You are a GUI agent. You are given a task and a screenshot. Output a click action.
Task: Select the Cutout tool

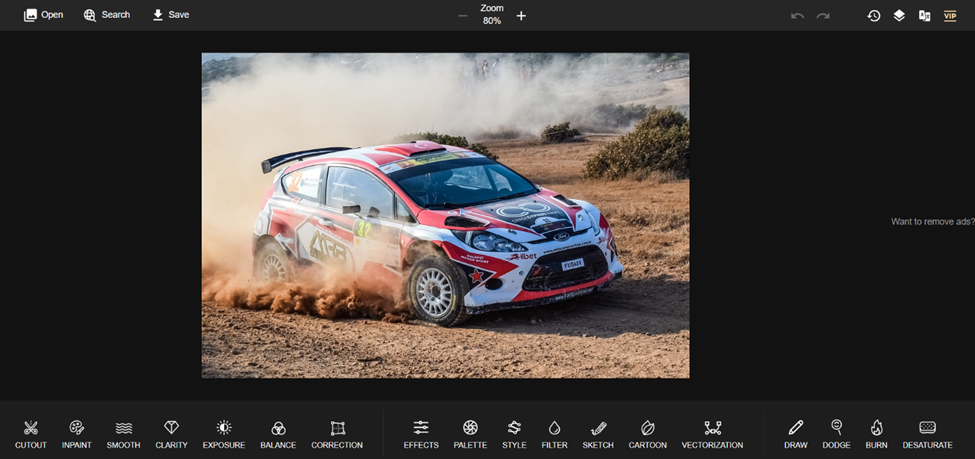(x=31, y=435)
